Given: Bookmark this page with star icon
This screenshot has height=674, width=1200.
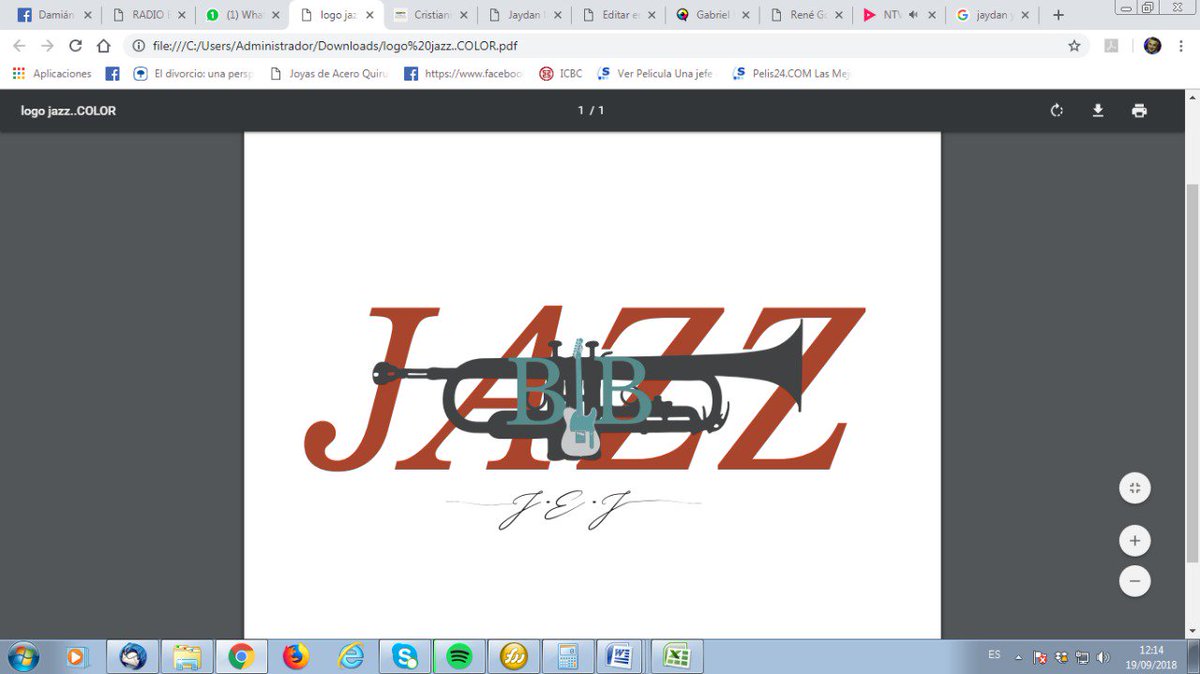Looking at the screenshot, I should click(1074, 46).
